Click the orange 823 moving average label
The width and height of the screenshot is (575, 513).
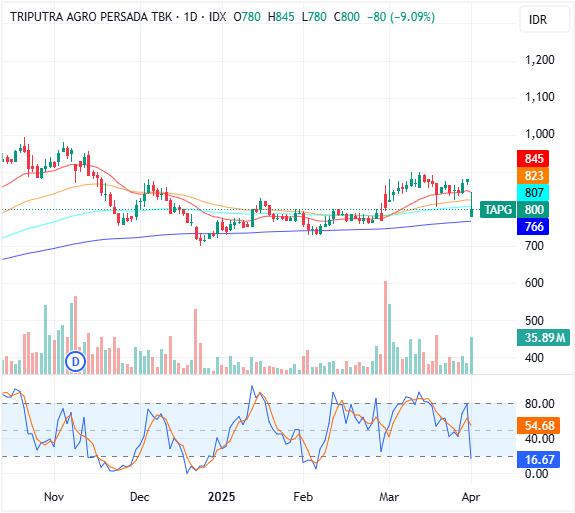[533, 176]
